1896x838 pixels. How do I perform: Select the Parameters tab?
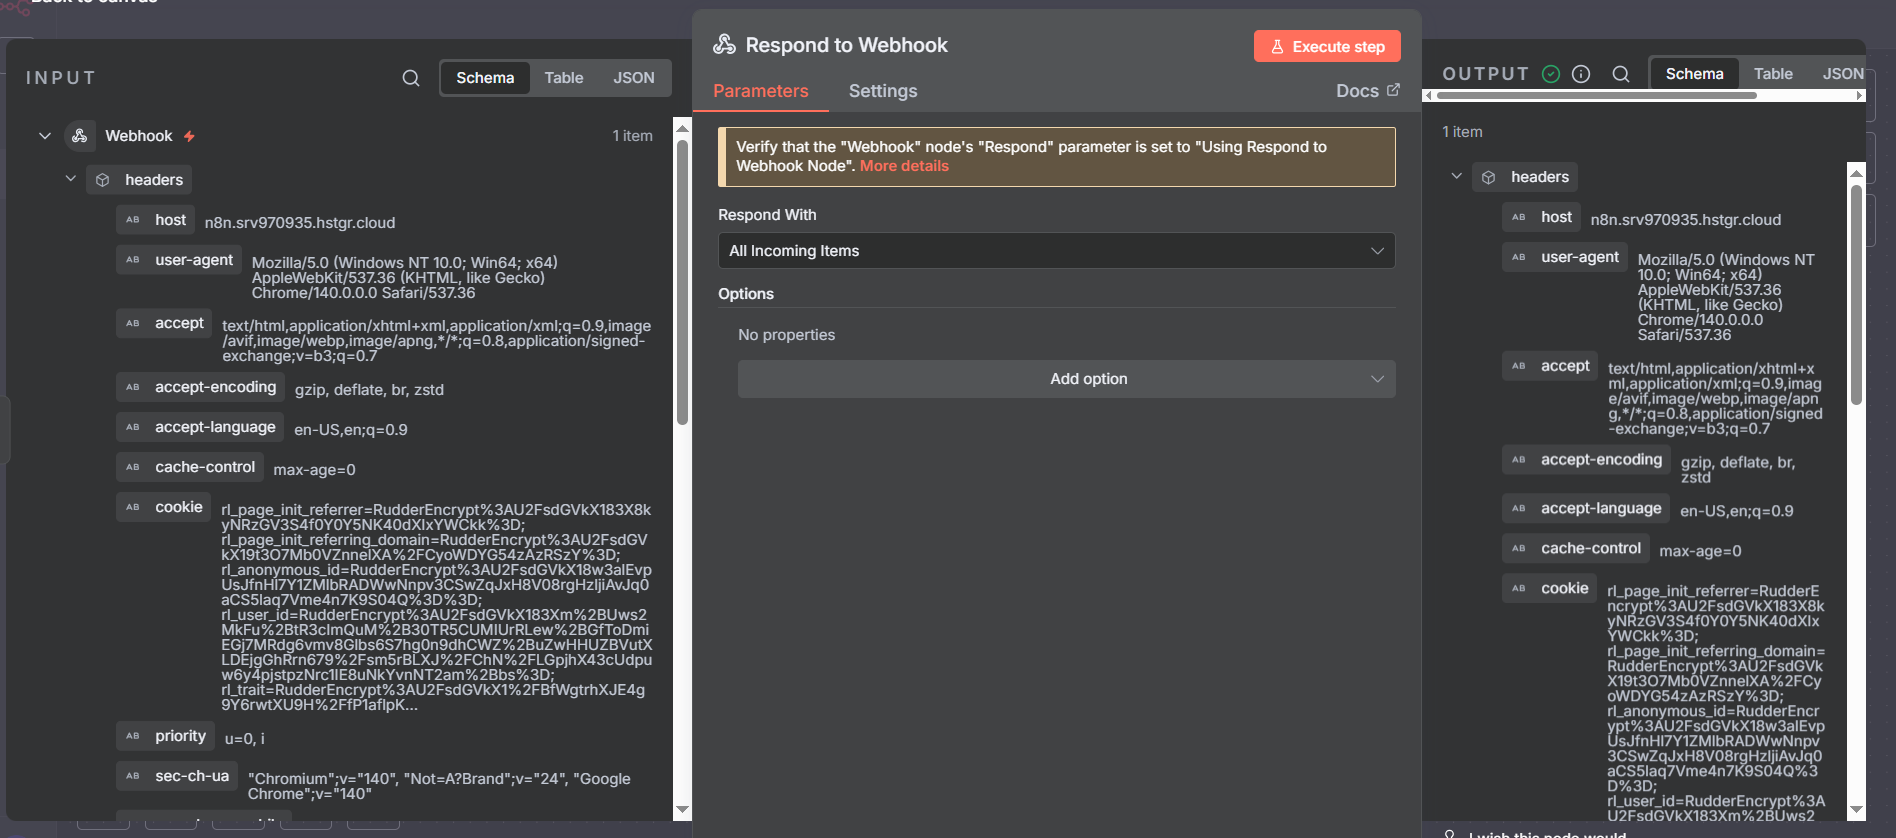pos(760,91)
